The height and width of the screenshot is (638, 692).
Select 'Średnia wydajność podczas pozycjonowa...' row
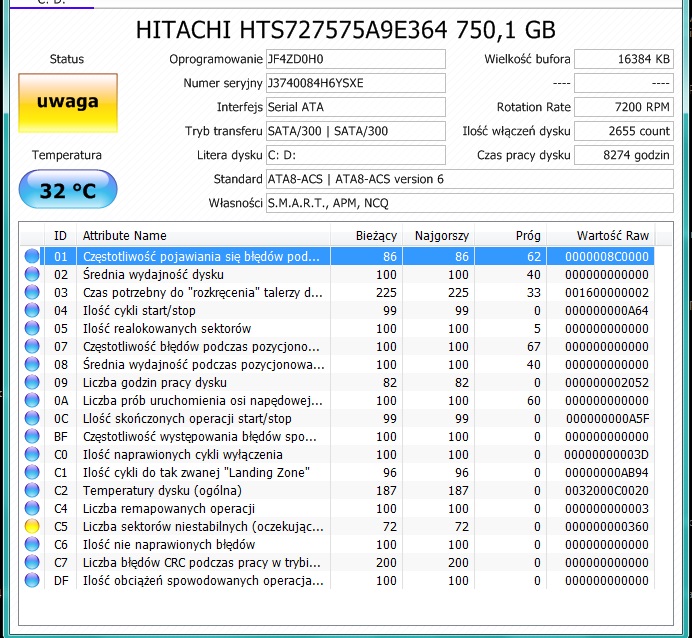coord(338,364)
